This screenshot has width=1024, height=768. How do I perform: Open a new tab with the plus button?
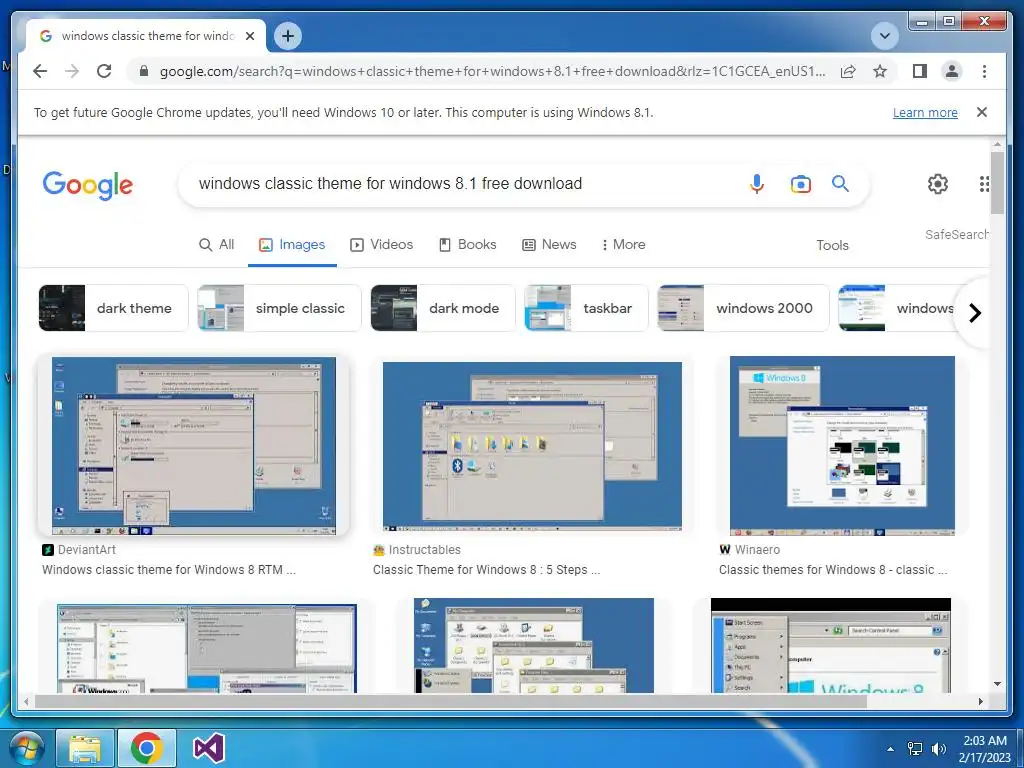click(x=288, y=36)
